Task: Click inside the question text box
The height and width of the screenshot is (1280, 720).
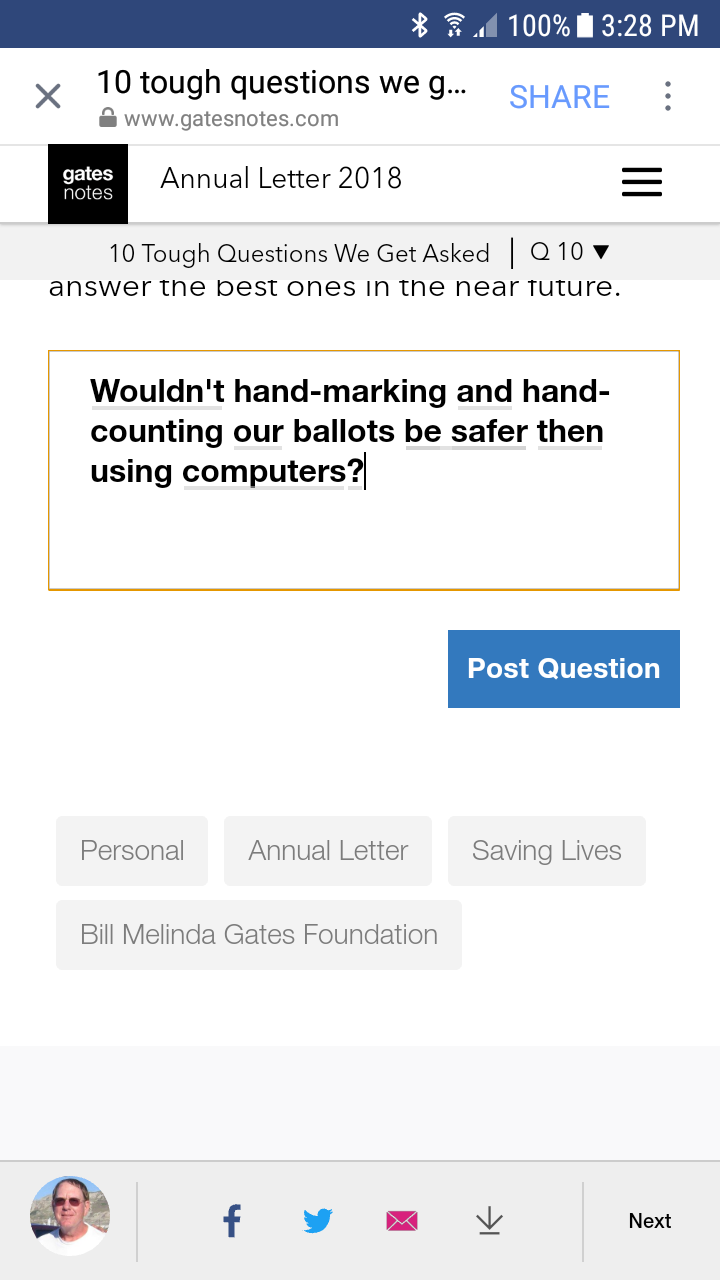Action: (364, 530)
